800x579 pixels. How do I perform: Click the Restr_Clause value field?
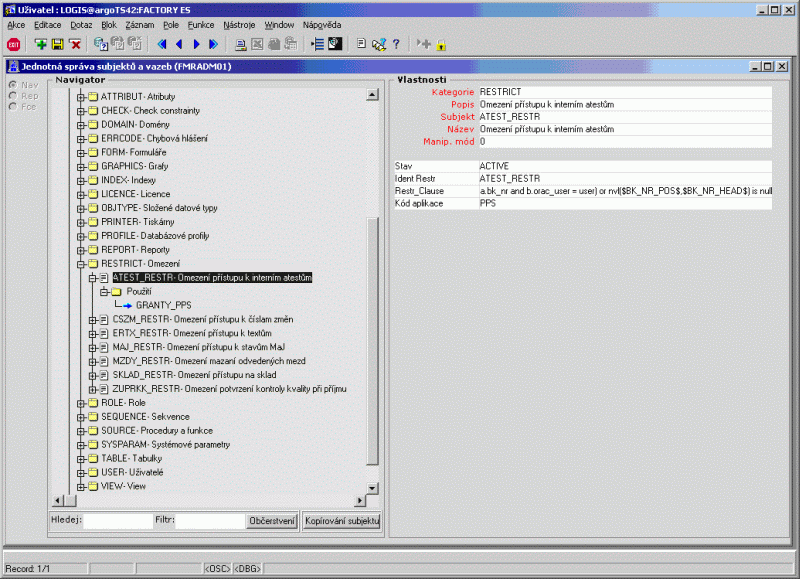point(626,191)
